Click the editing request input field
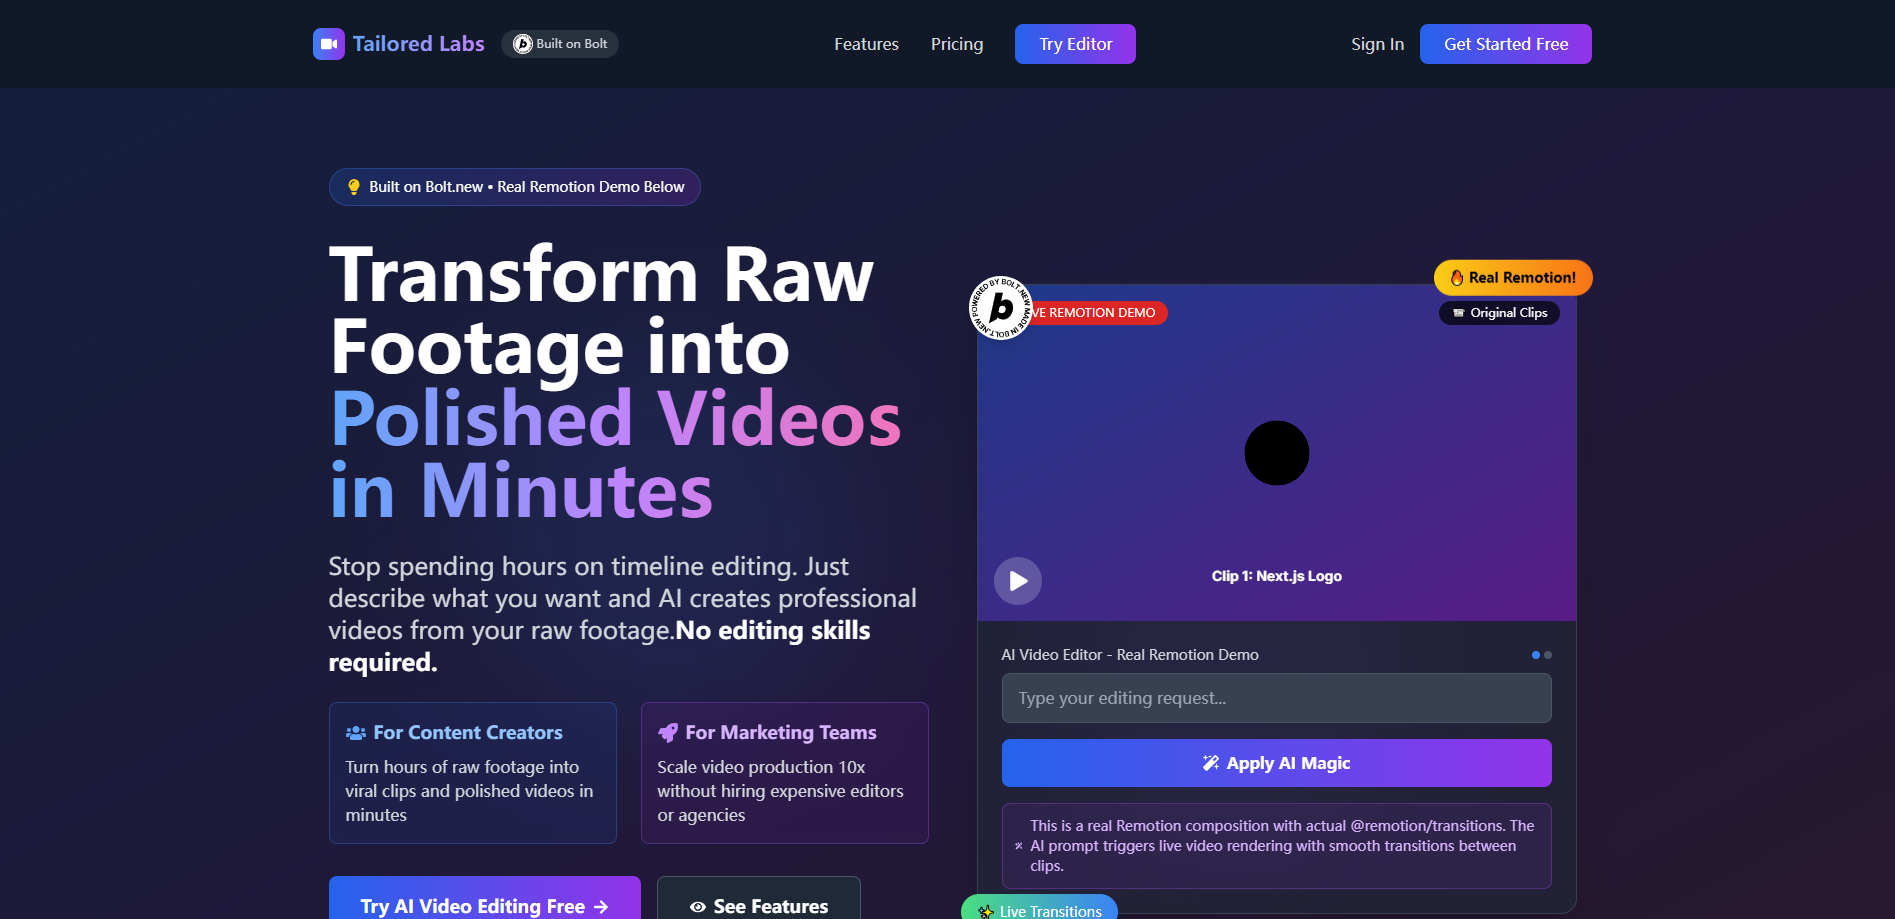This screenshot has height=919, width=1895. [1276, 697]
